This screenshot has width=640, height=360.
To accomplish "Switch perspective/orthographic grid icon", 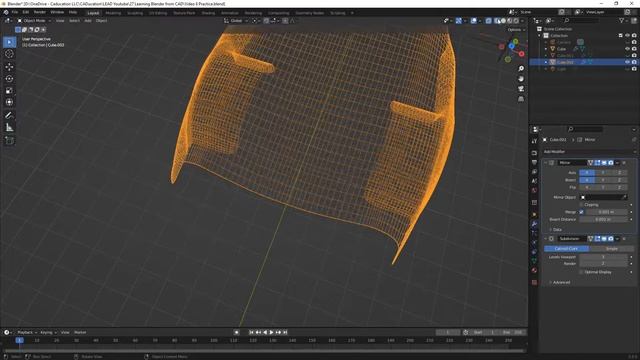I will point(521,99).
